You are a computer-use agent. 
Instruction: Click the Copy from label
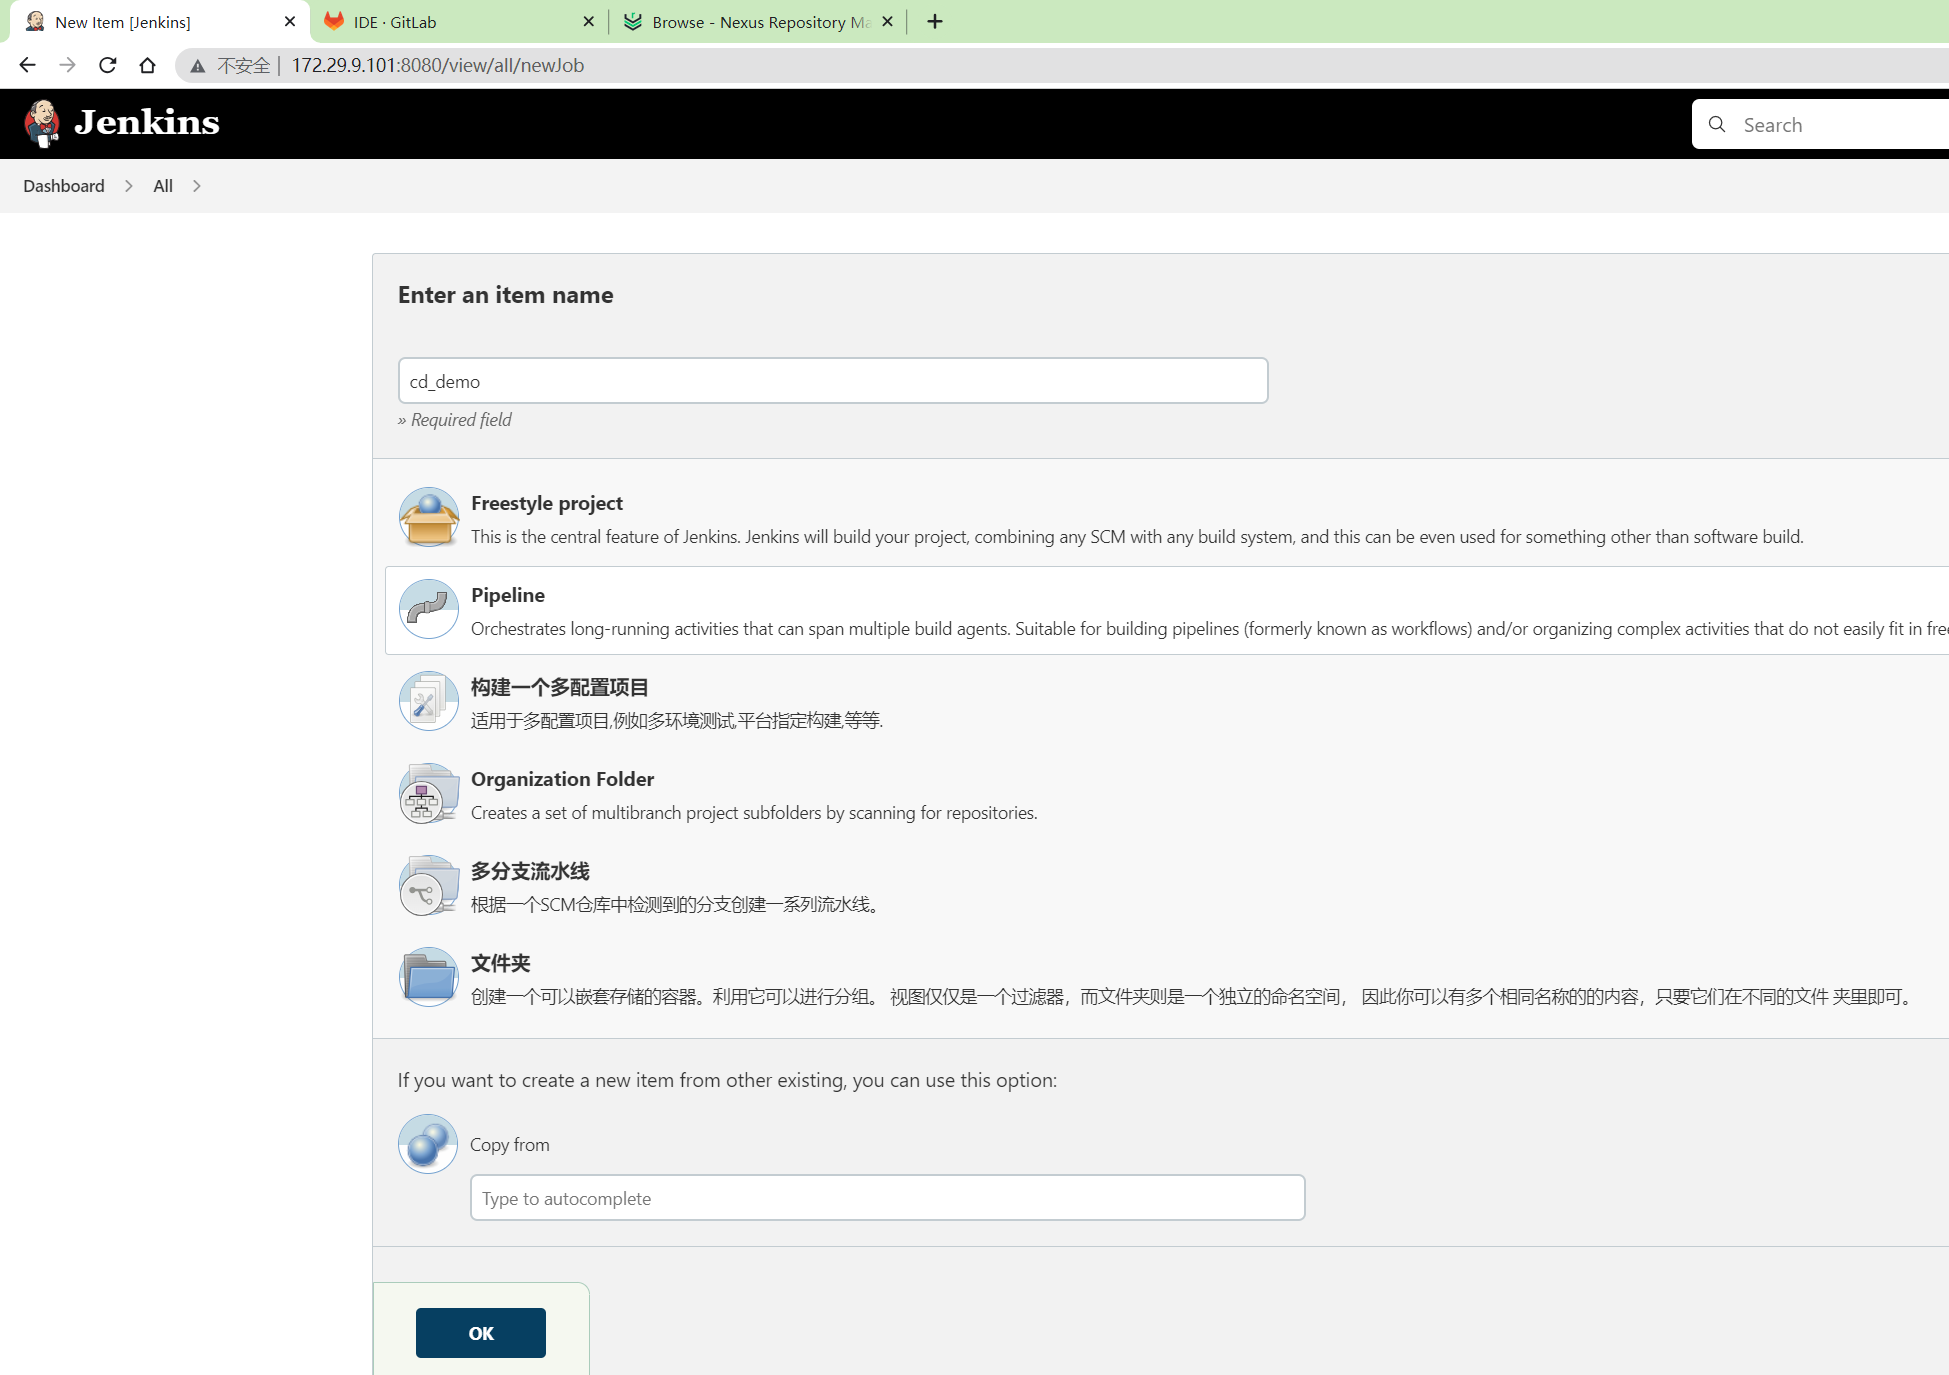(x=510, y=1145)
